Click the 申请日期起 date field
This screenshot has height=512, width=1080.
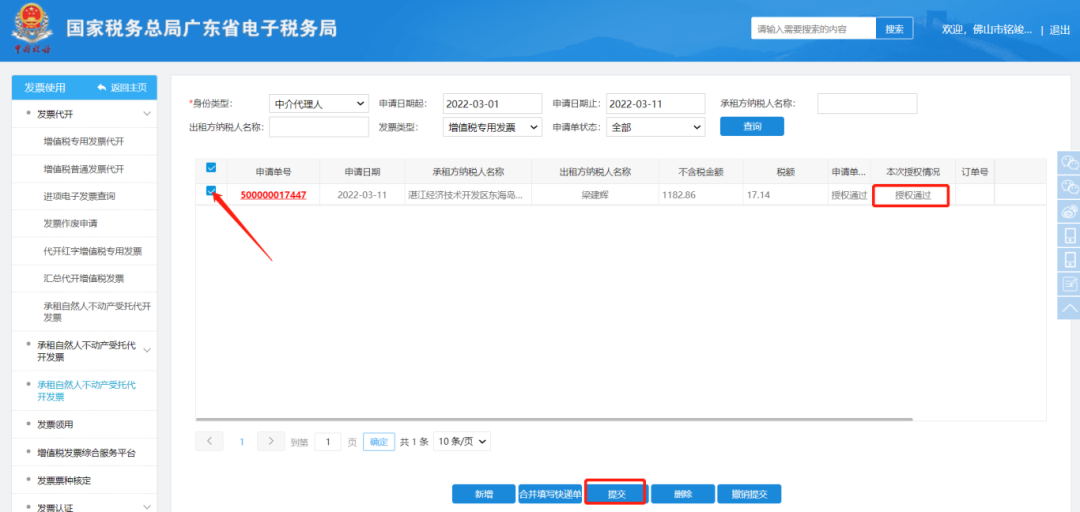pyautogui.click(x=492, y=104)
